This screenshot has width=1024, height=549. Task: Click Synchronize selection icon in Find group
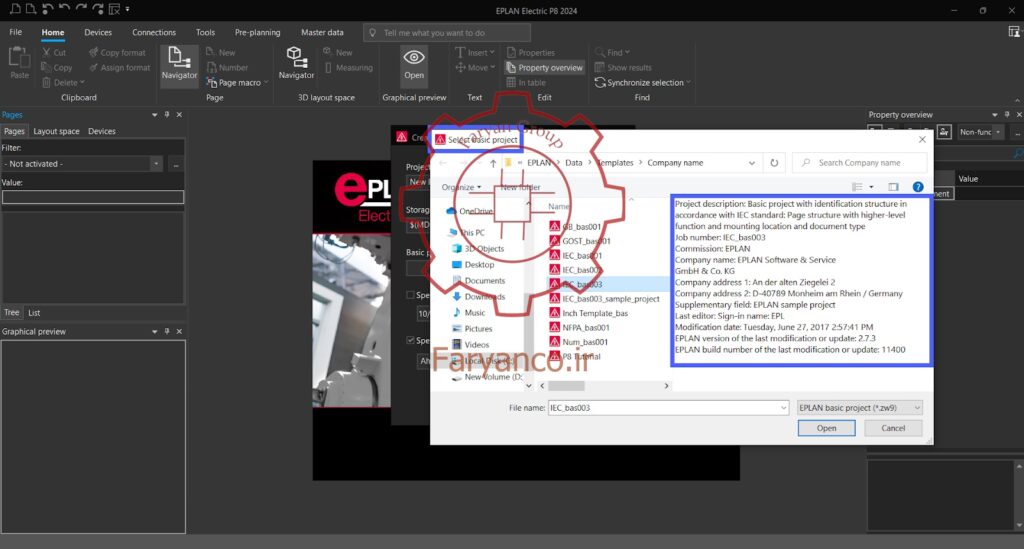[x=600, y=82]
